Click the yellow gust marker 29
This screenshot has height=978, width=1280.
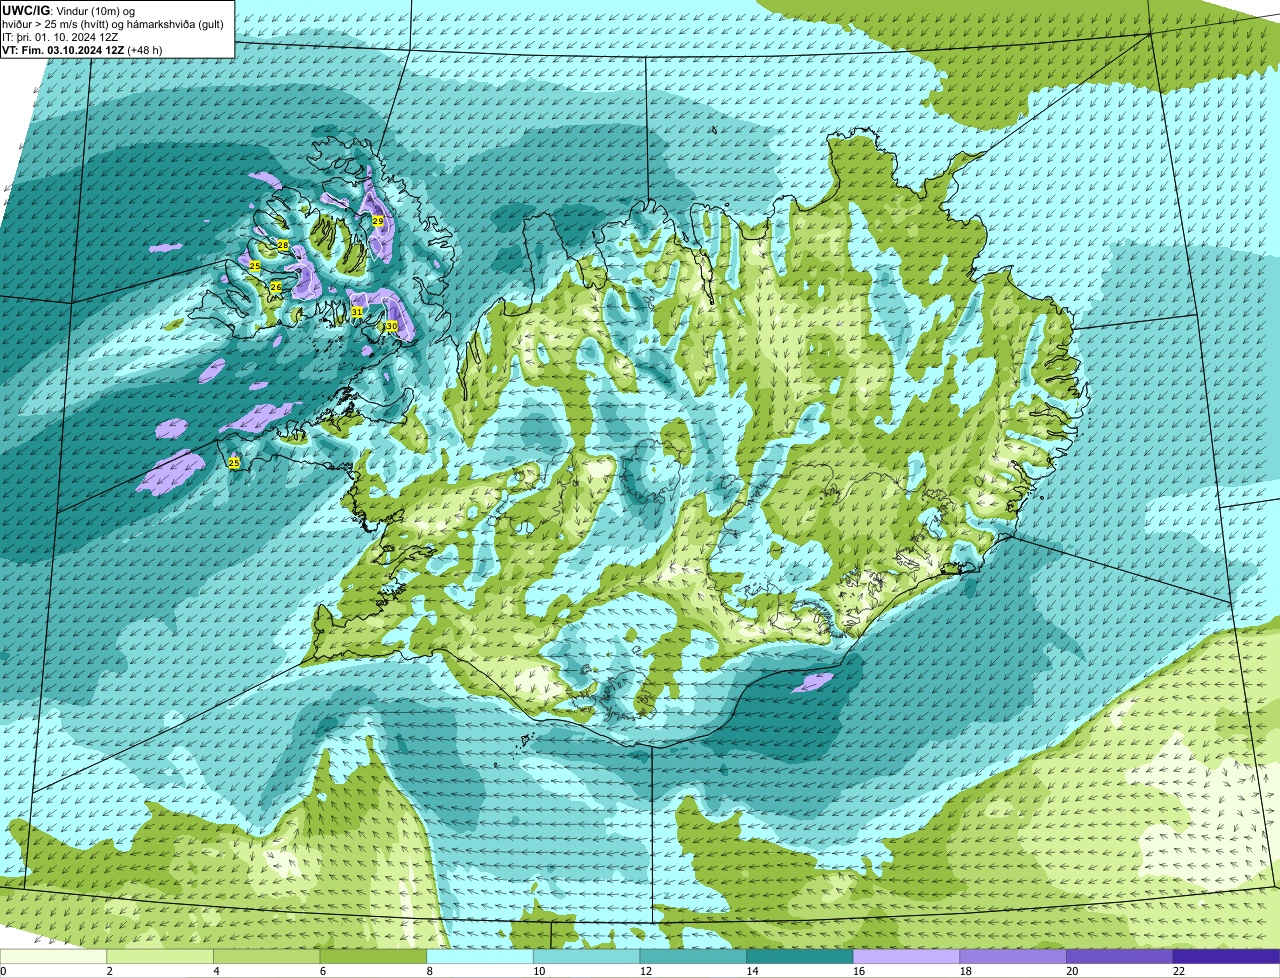(378, 221)
